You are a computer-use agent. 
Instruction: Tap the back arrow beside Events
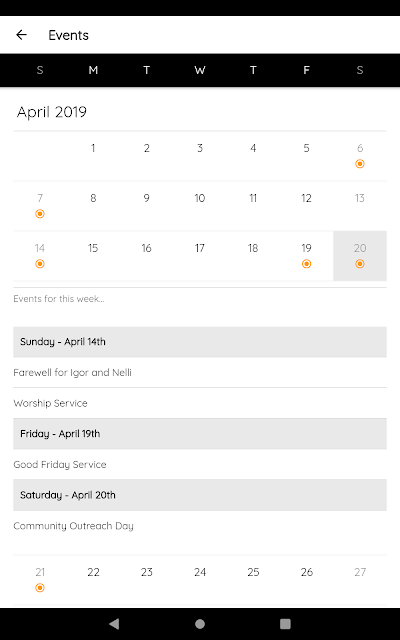21,35
